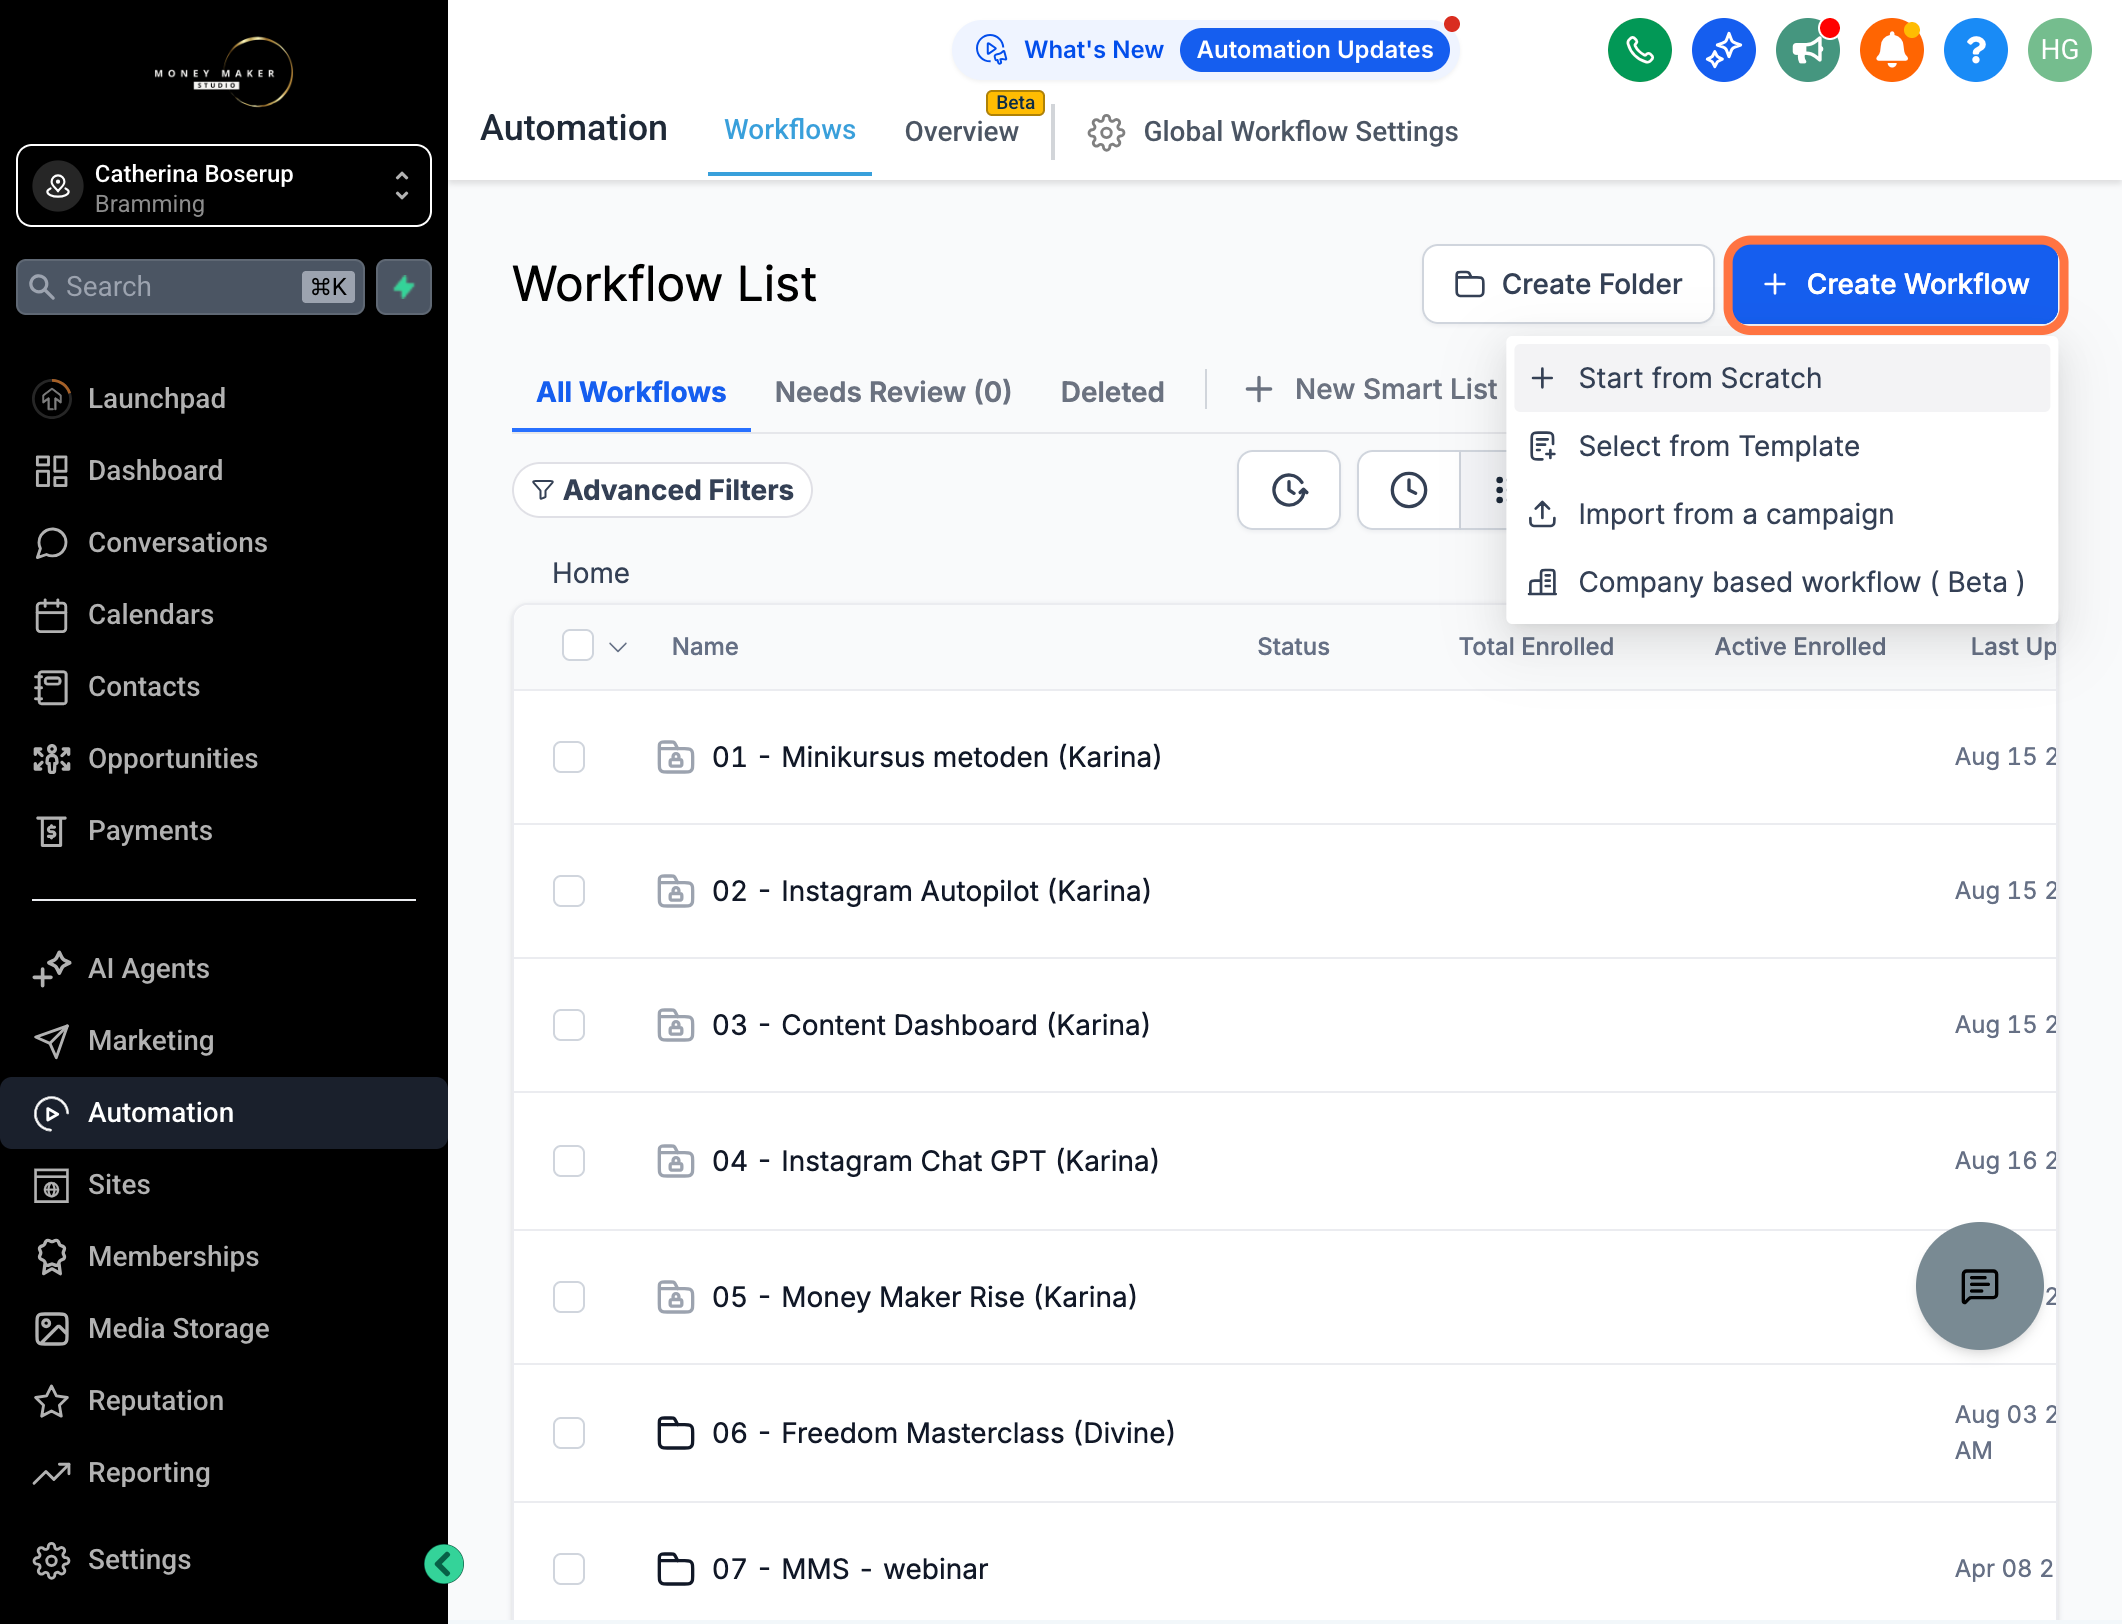Switch to the Overview tab
Screen dimensions: 2122x1624
pos(961,132)
